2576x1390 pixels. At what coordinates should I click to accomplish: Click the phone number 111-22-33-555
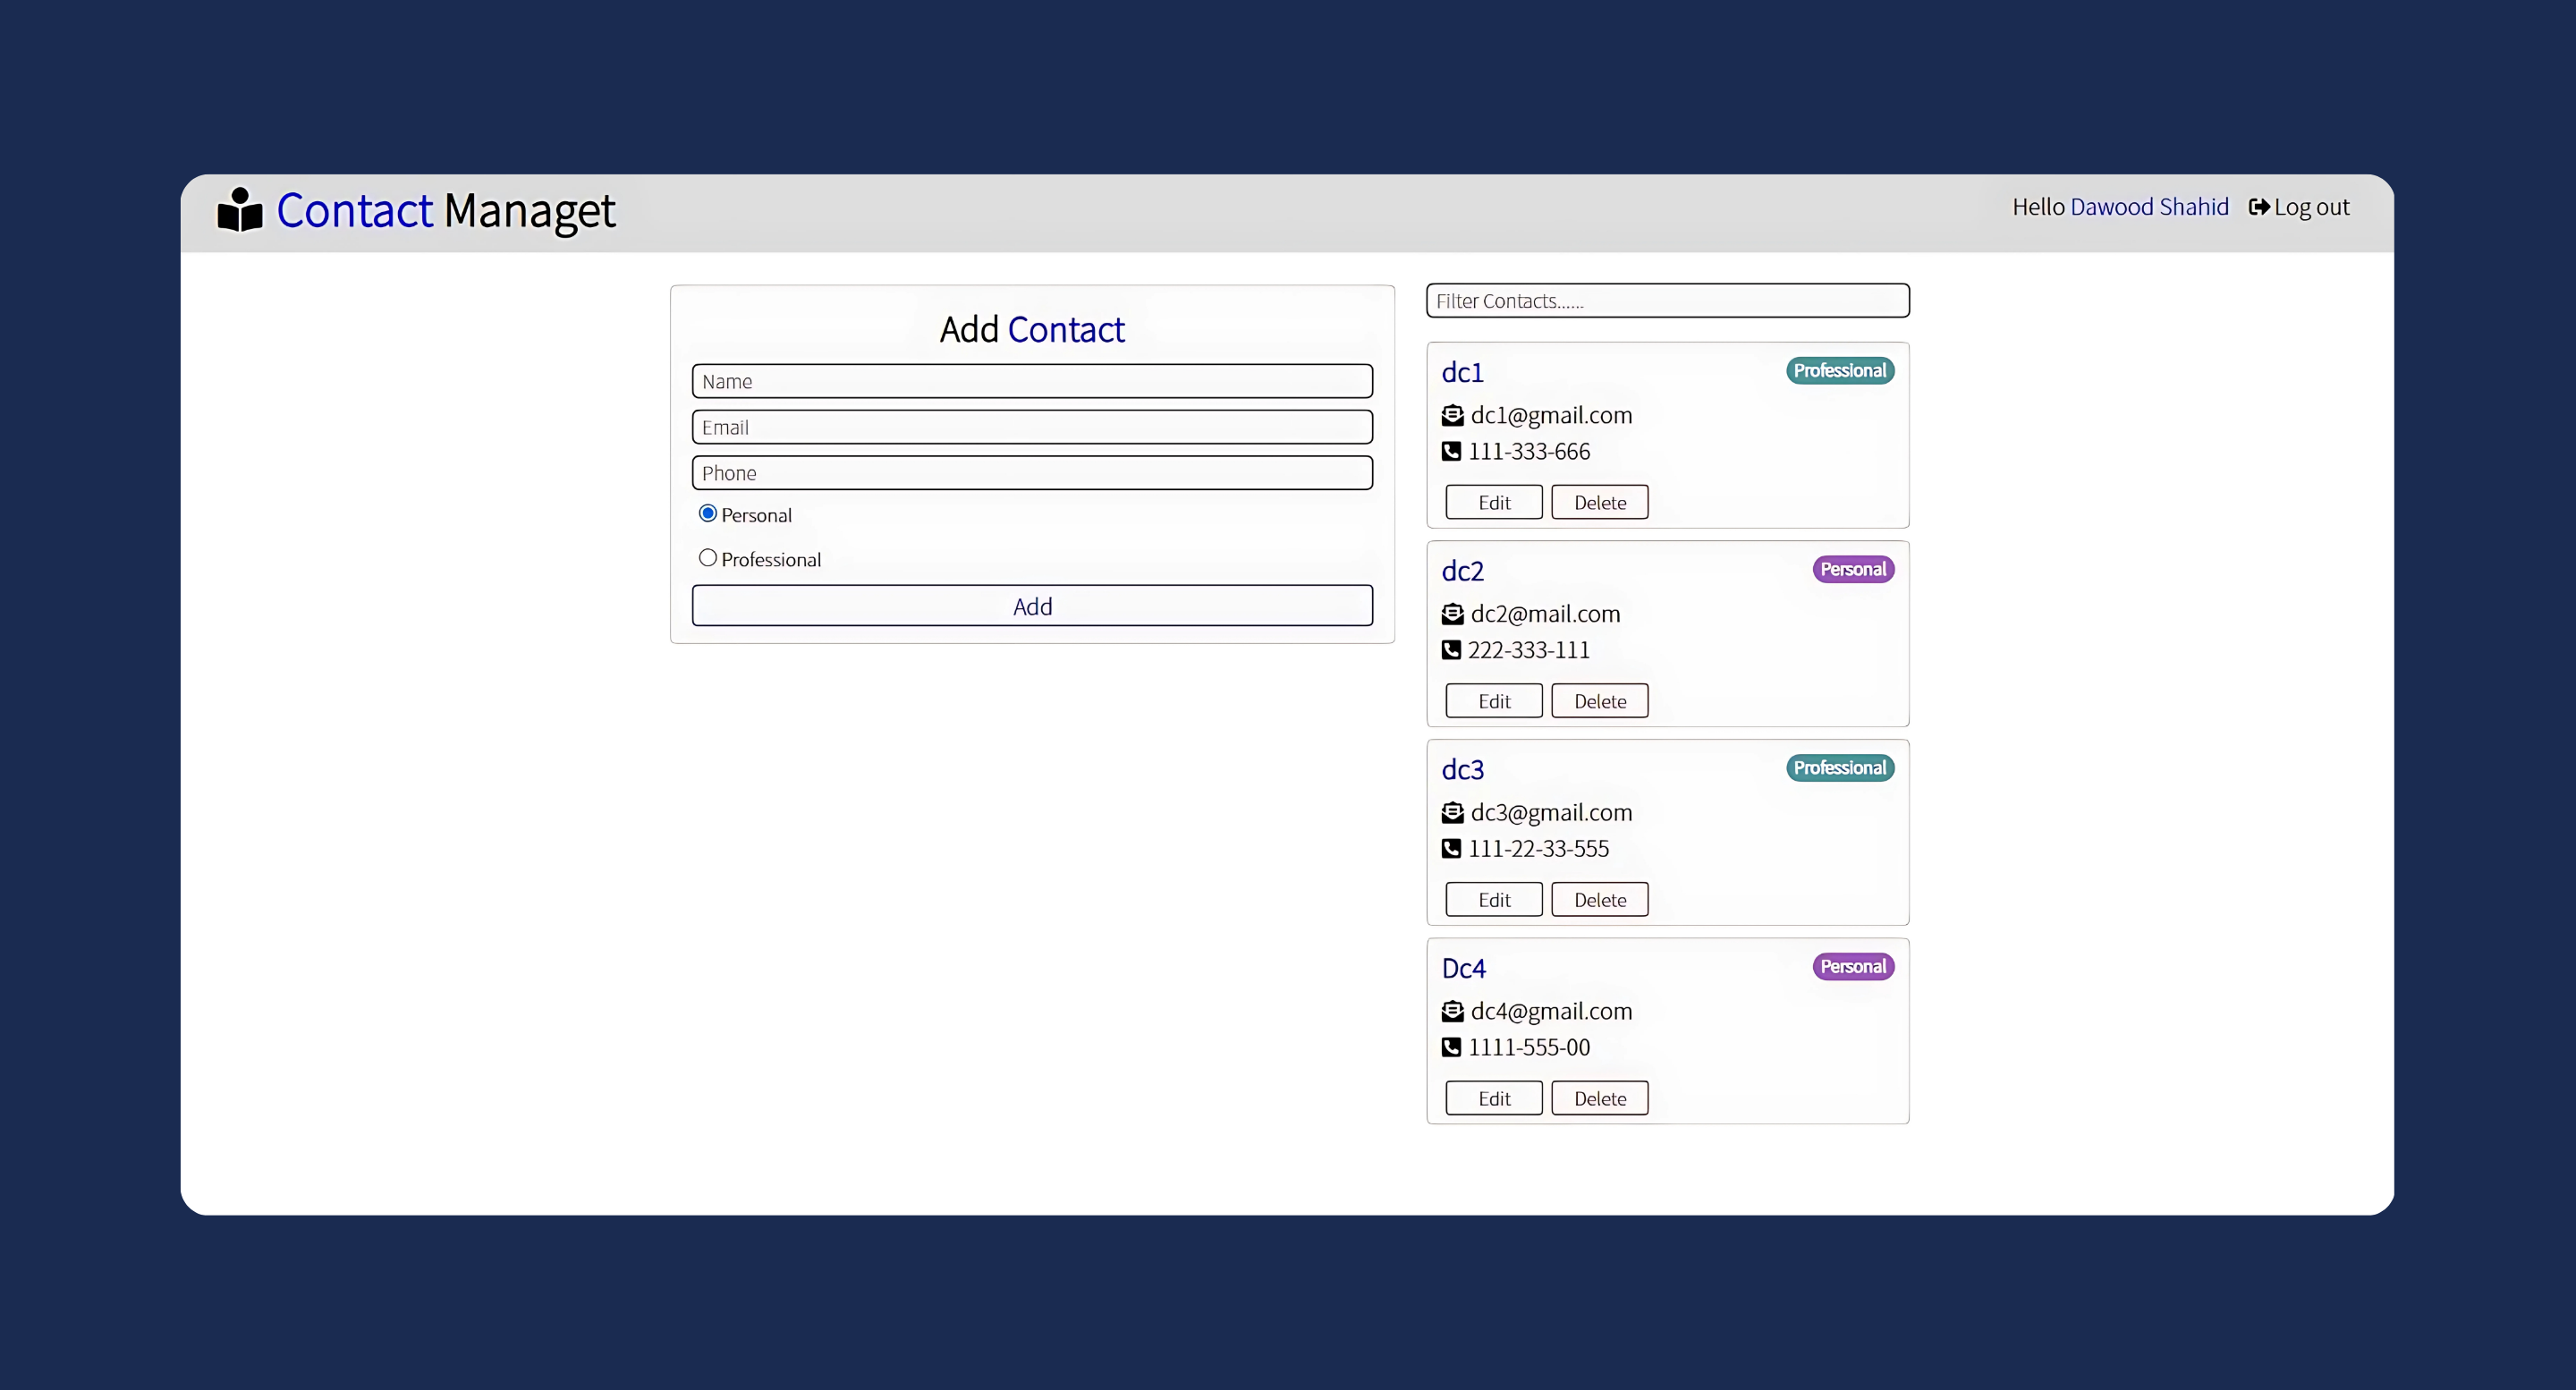[x=1539, y=849]
